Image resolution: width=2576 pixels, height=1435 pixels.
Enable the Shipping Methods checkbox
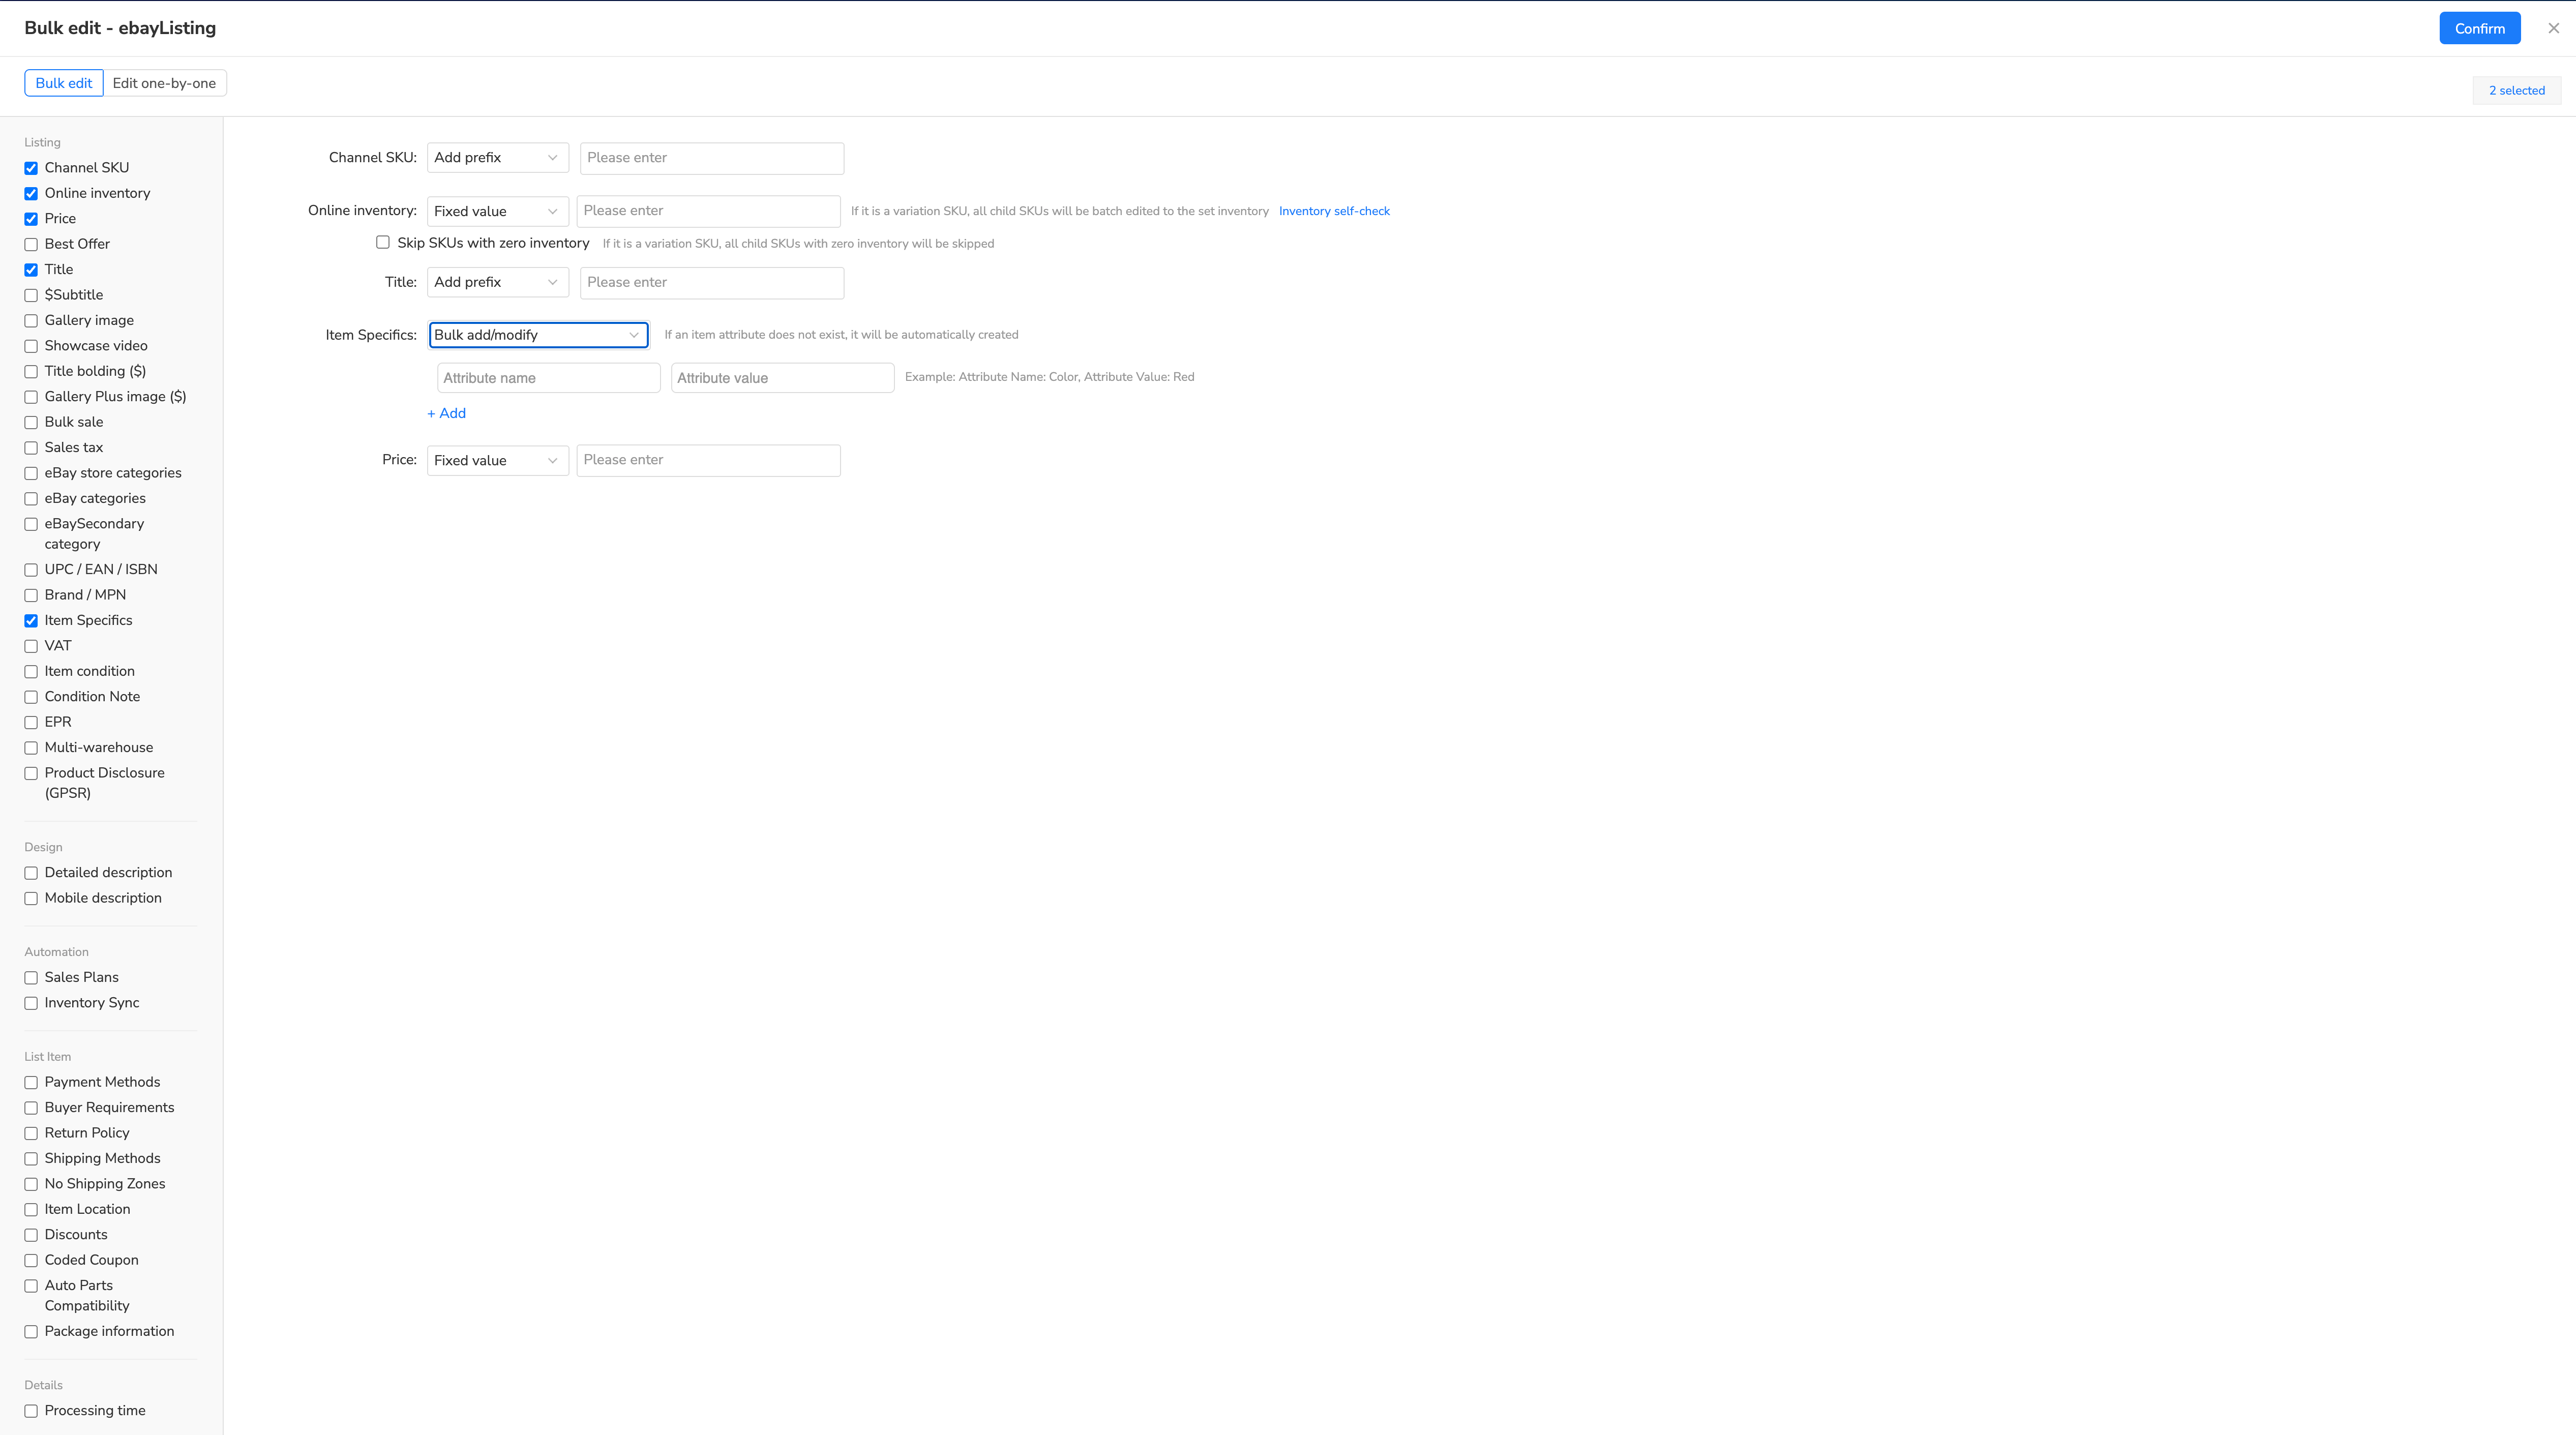31,1158
